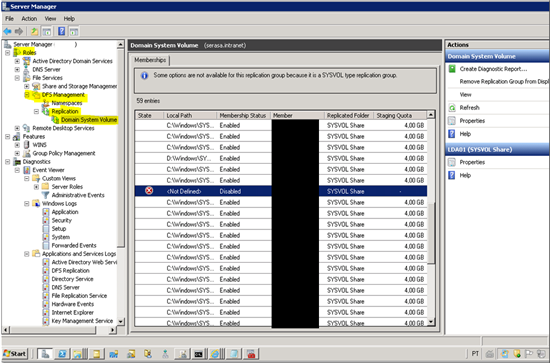The width and height of the screenshot is (550, 363).
Task: Click the red error icon in State column
Action: point(149,191)
